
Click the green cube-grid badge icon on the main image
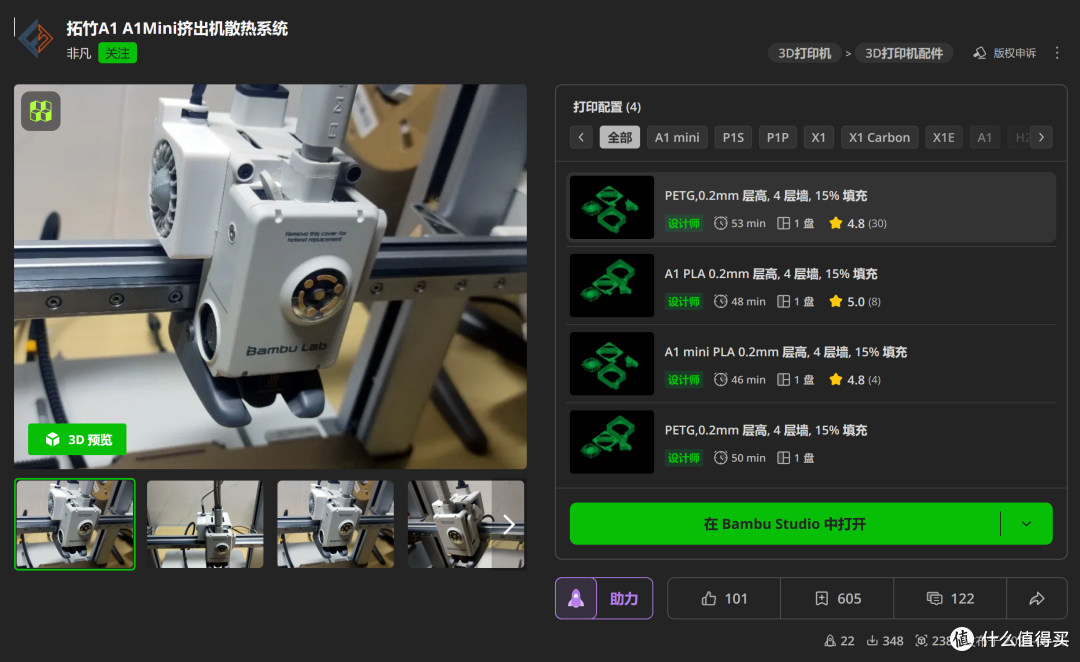(41, 111)
